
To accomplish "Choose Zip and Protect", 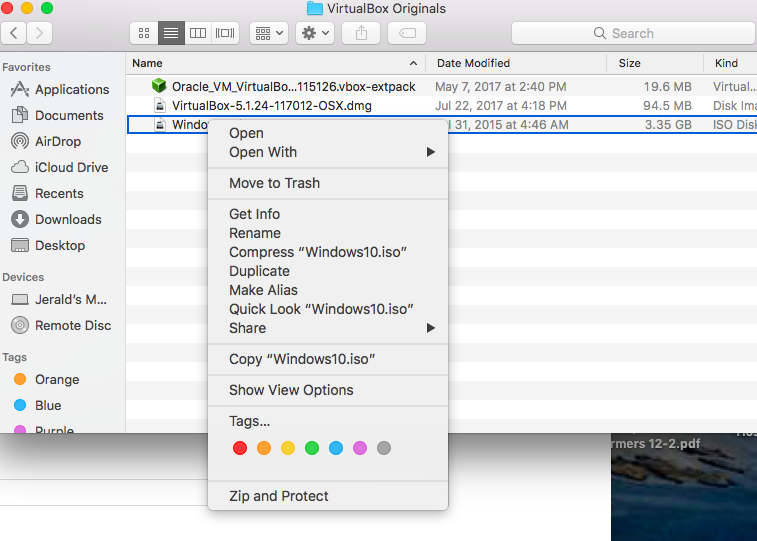I will point(328,496).
